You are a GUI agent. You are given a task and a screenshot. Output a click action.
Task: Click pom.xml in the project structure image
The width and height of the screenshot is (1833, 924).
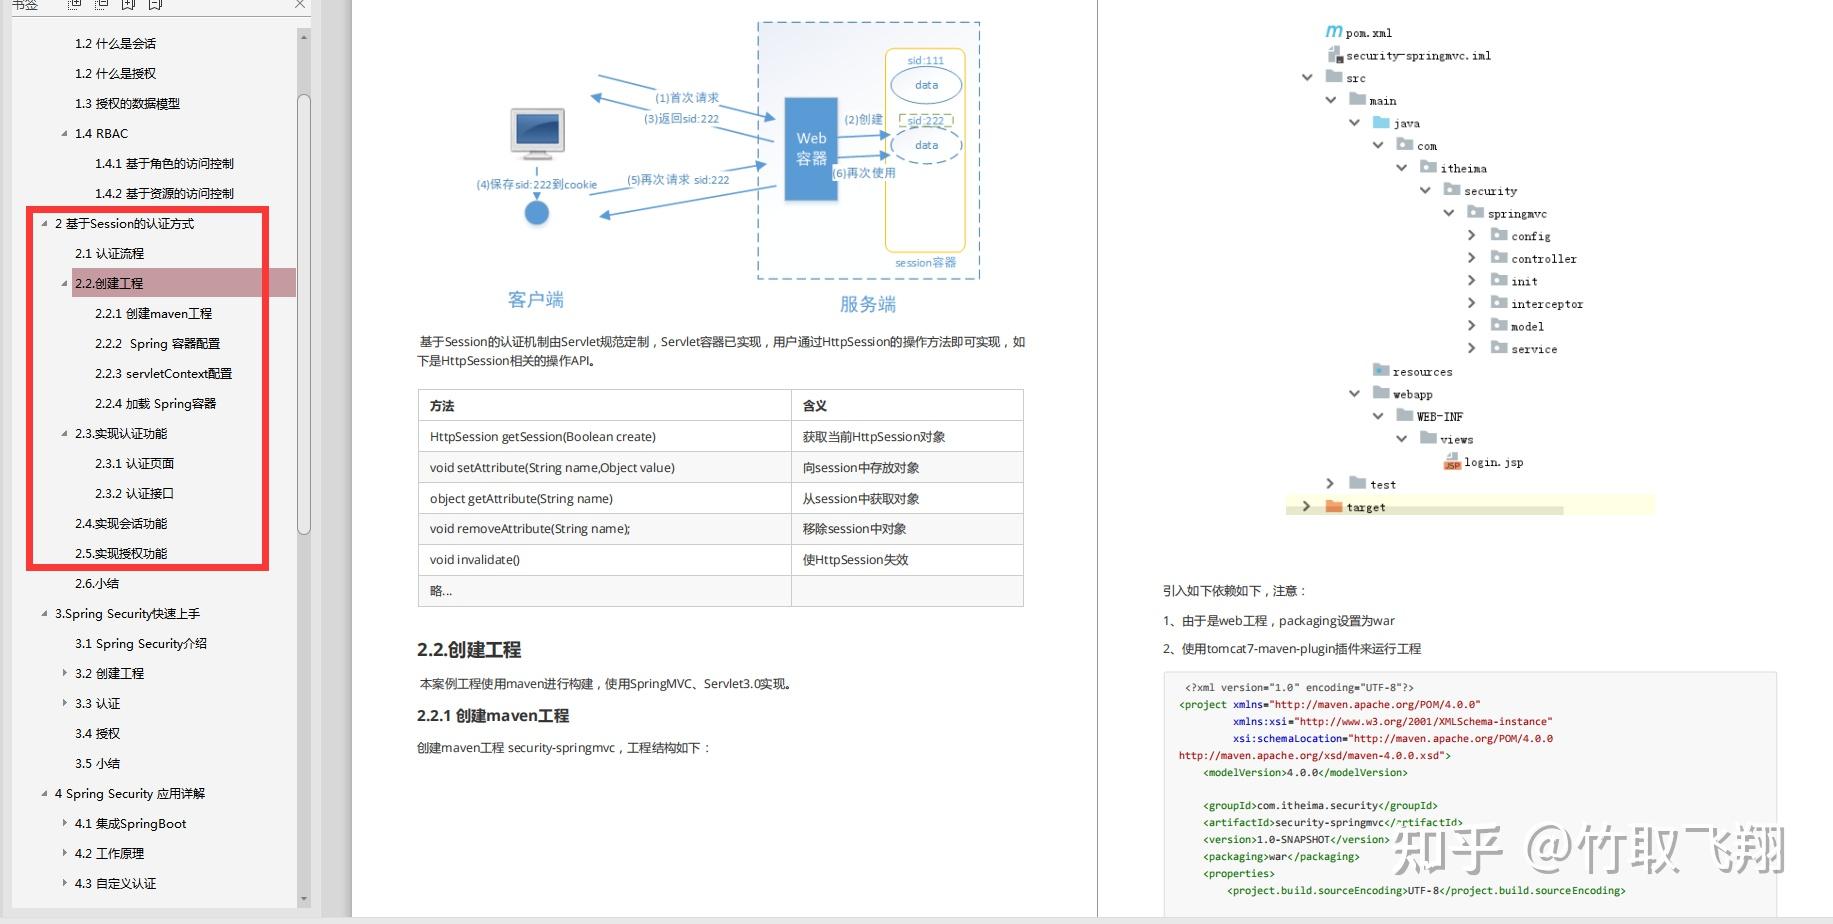pos(1358,33)
